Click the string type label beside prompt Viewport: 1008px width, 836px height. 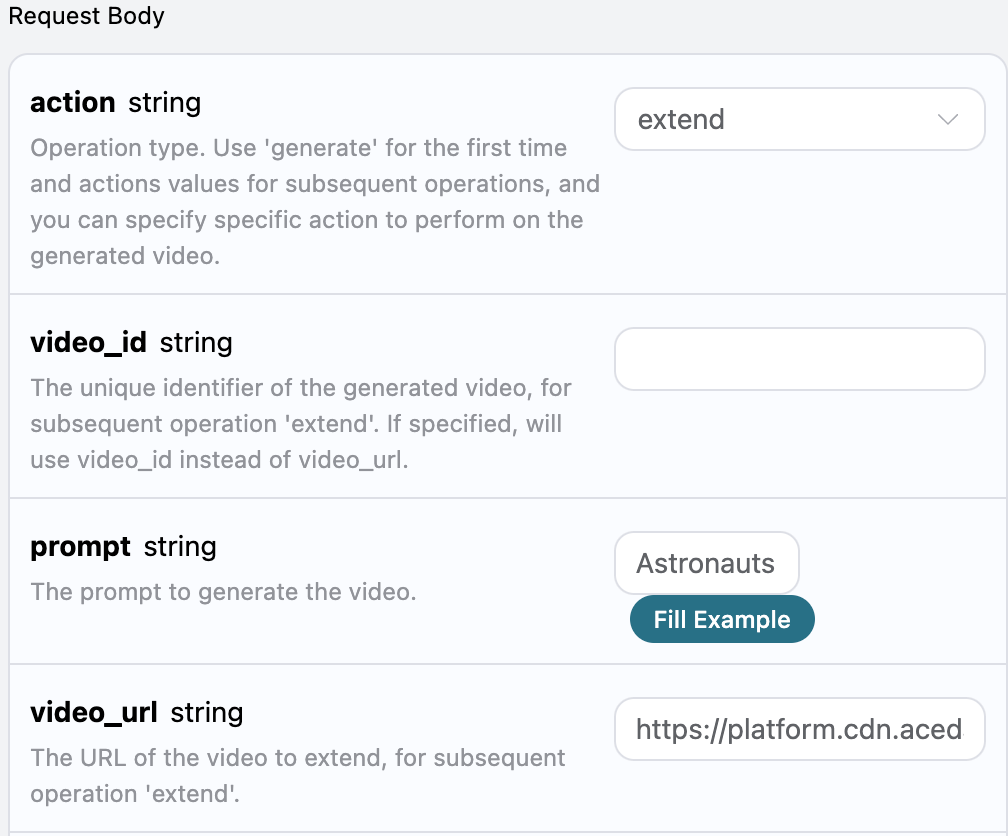[x=180, y=547]
